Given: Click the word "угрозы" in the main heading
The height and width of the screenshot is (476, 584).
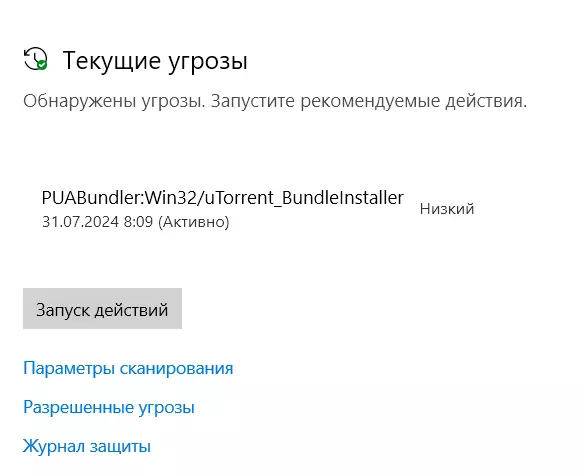Looking at the screenshot, I should (207, 62).
